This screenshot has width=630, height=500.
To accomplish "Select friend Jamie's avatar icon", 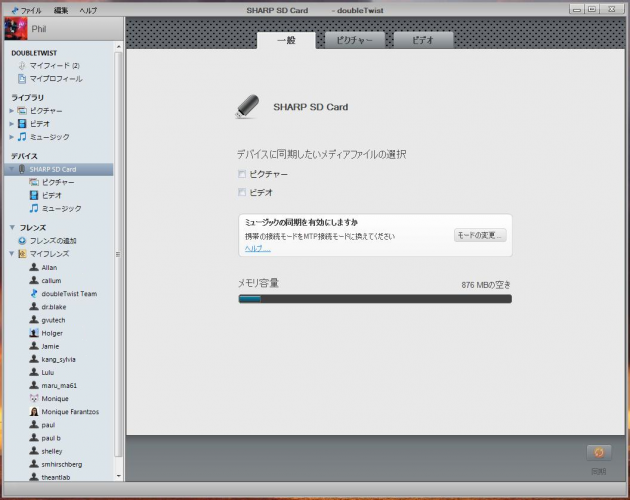I will tap(34, 346).
